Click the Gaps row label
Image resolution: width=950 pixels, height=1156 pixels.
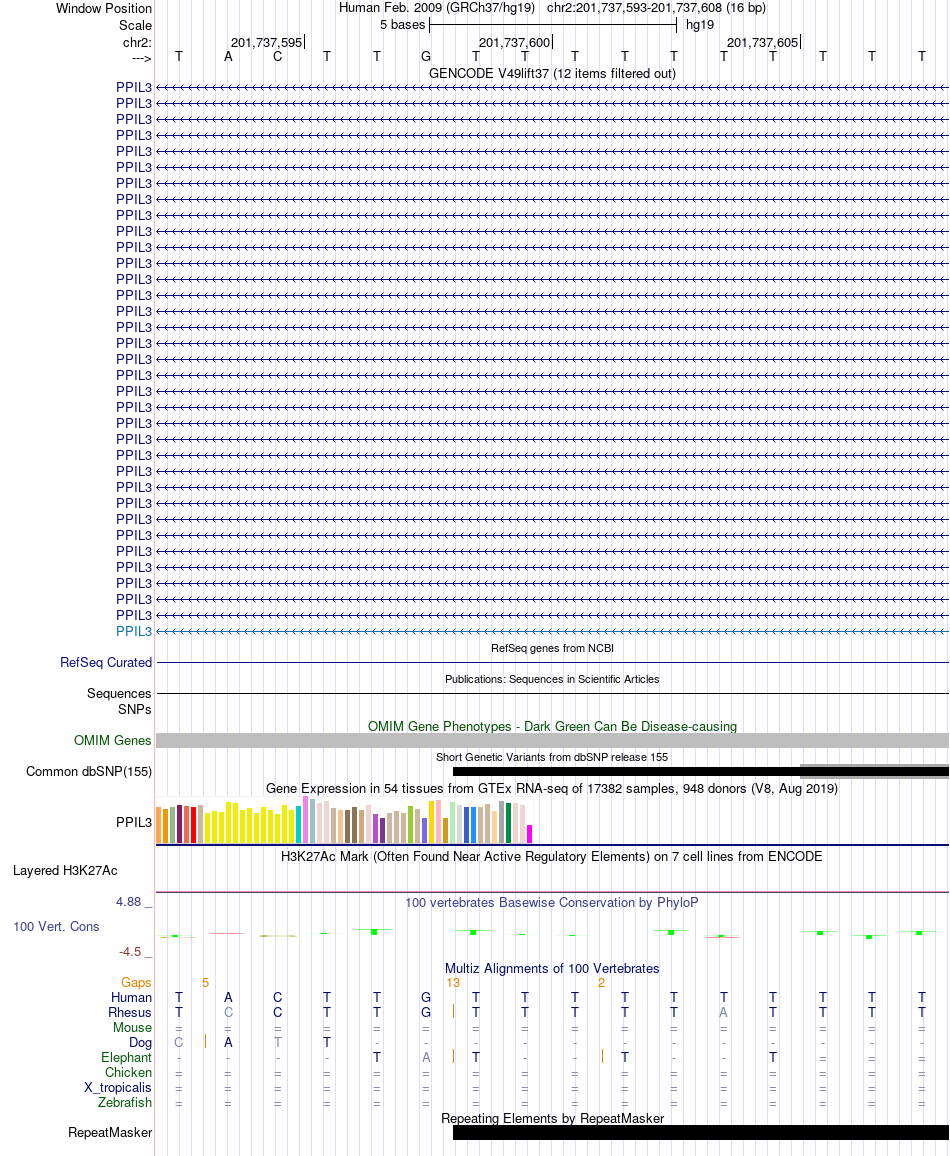coord(136,983)
